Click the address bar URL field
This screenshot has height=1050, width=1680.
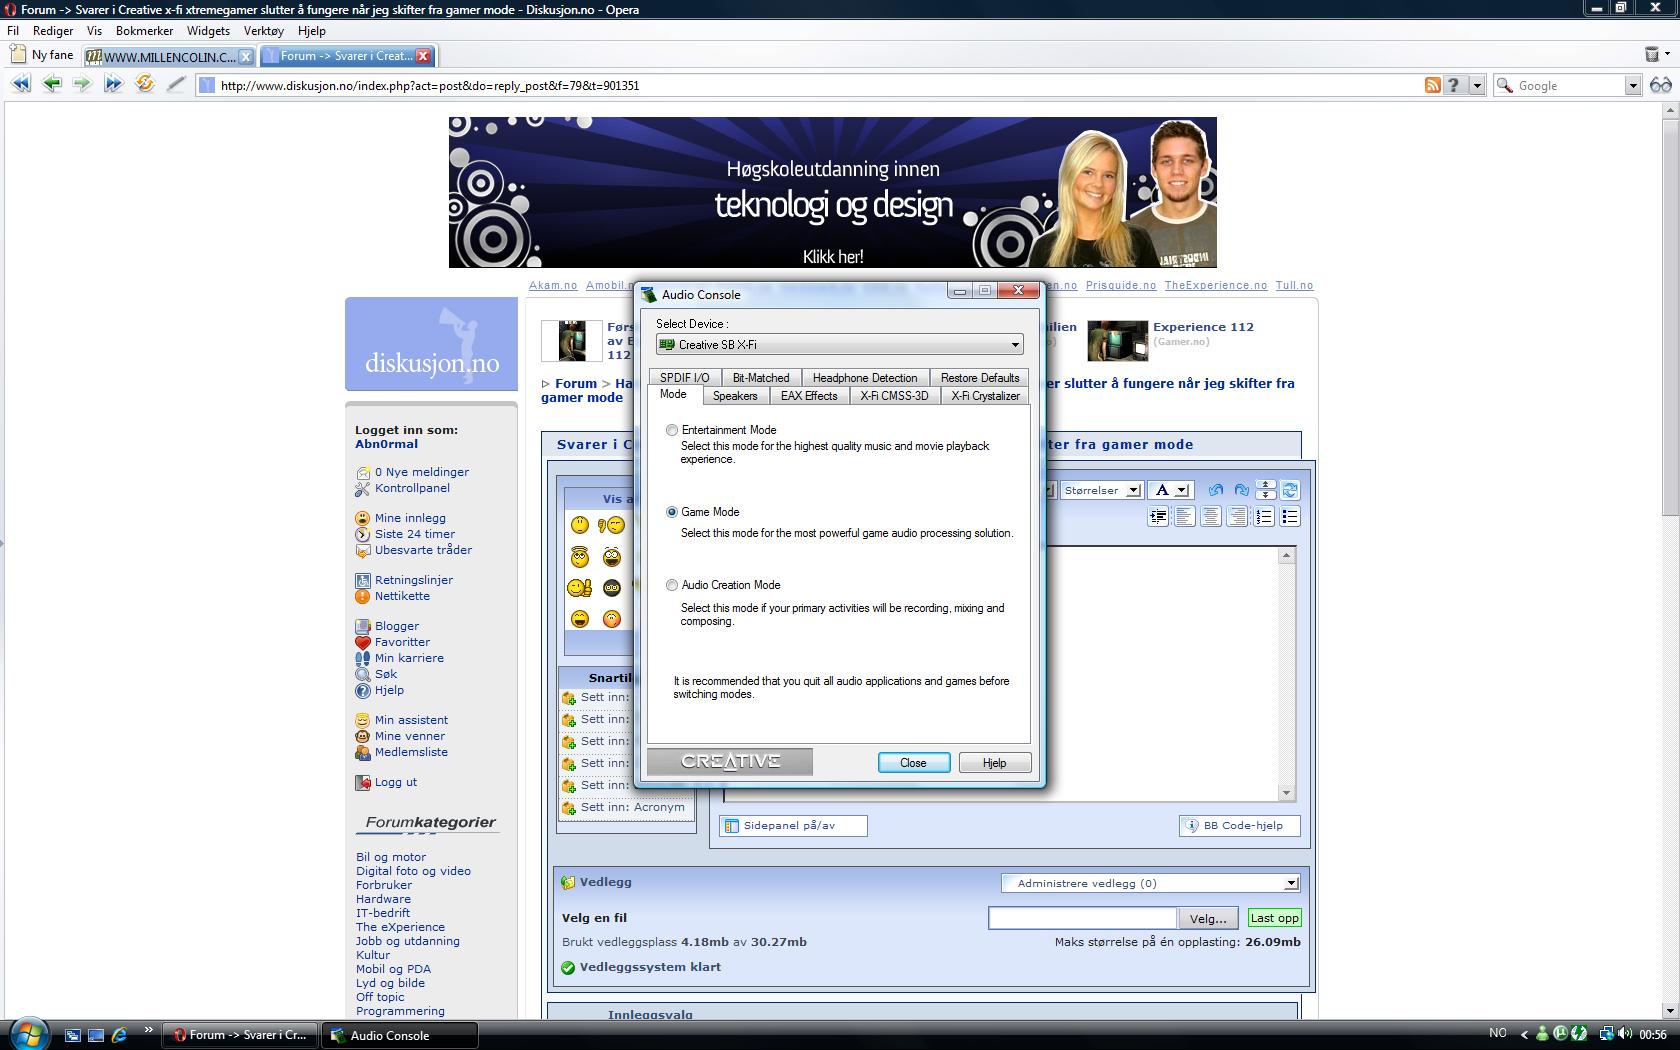click(820, 86)
